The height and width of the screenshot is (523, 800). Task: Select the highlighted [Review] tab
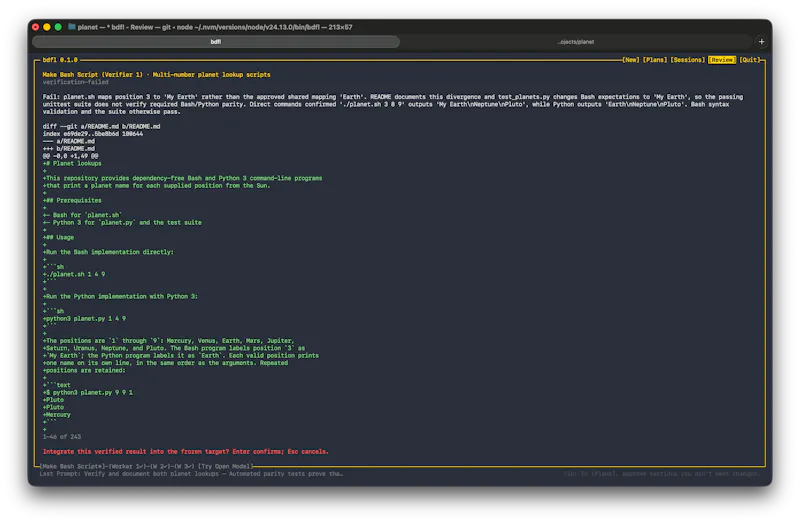721,60
